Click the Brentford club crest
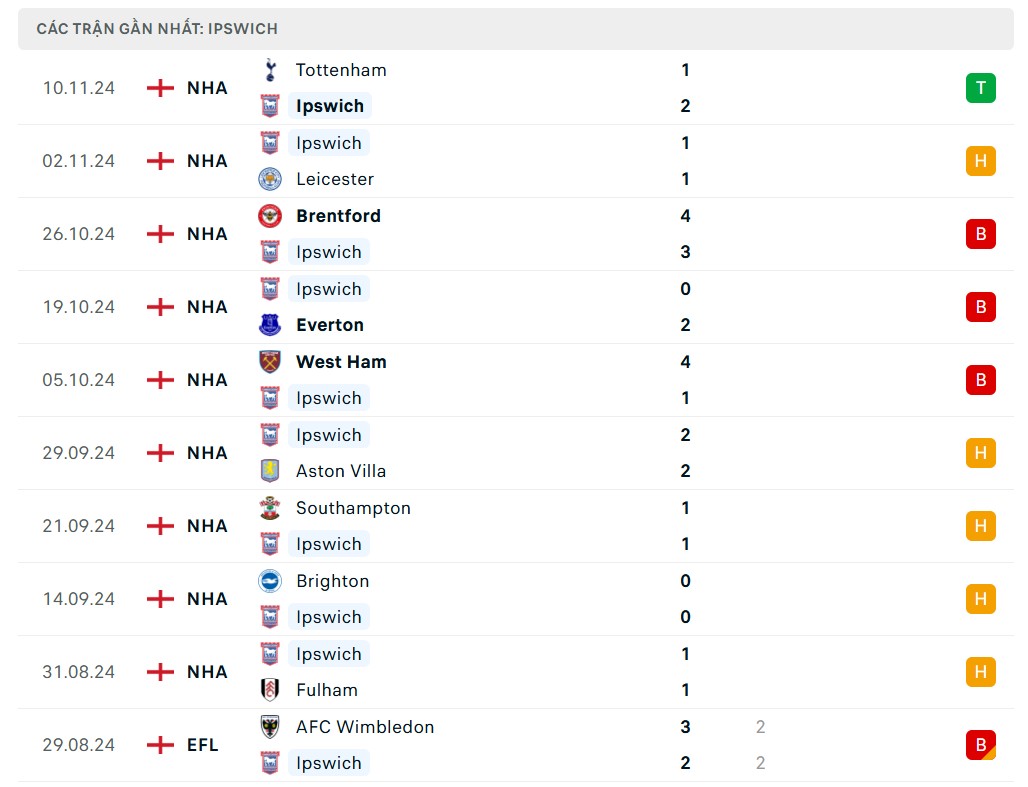This screenshot has height=787, width=1028. pyautogui.click(x=269, y=216)
